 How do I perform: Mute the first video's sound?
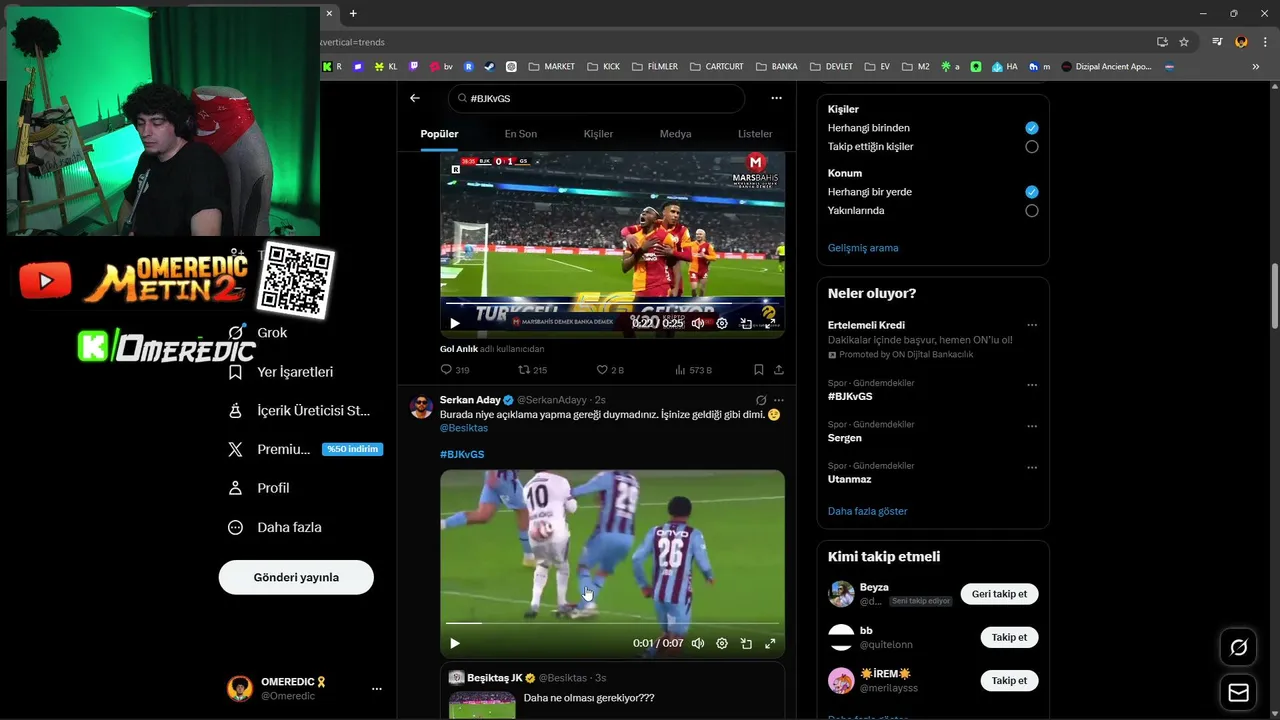[x=698, y=323]
